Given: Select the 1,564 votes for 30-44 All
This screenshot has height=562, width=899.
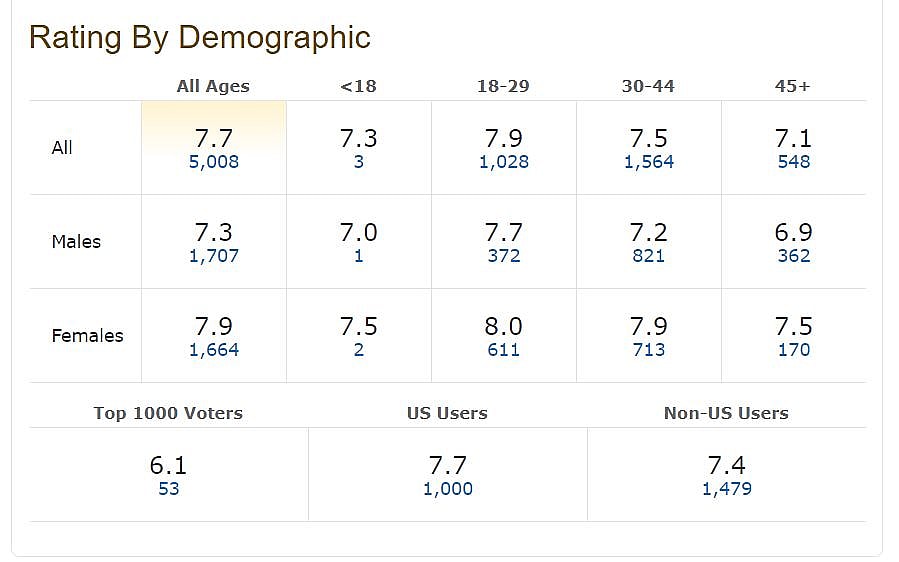Looking at the screenshot, I should pyautogui.click(x=649, y=162).
